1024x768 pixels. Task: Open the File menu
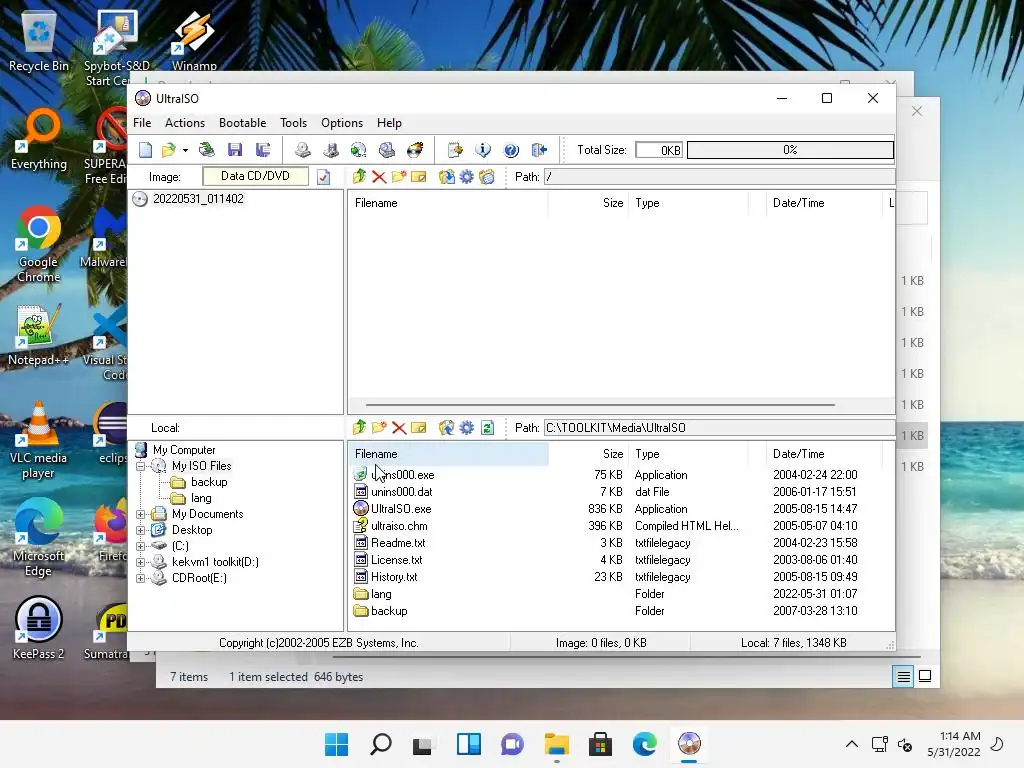click(142, 123)
